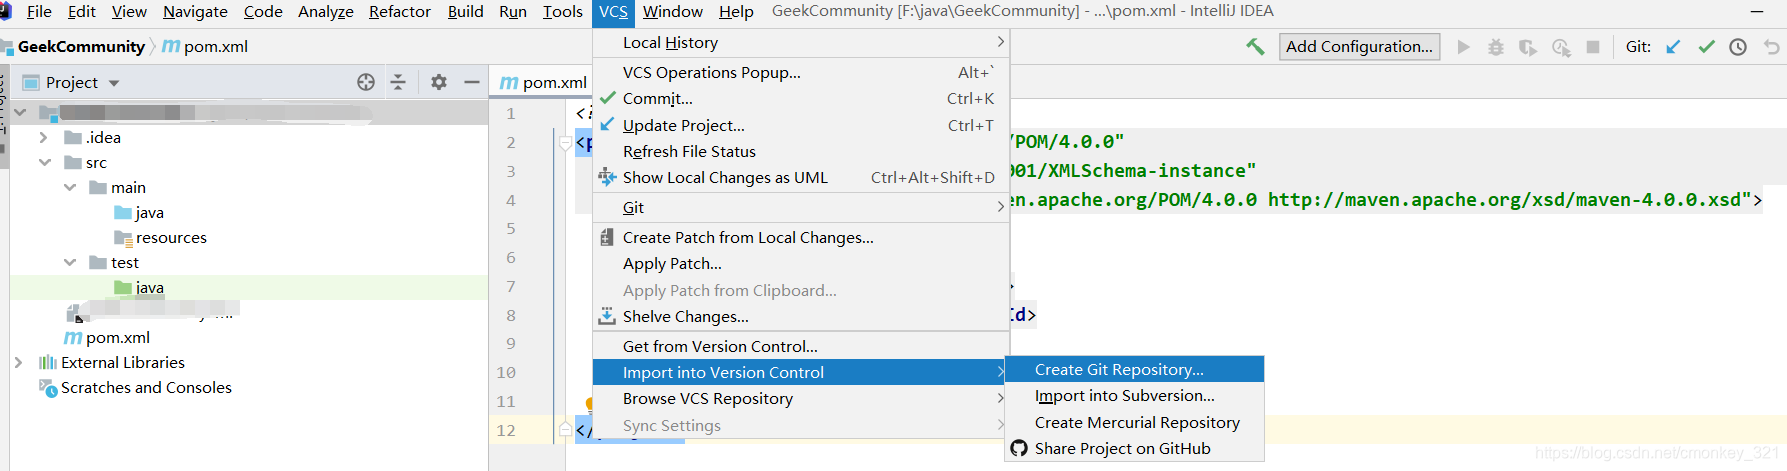Open Project view dropdown selector

coord(114,83)
